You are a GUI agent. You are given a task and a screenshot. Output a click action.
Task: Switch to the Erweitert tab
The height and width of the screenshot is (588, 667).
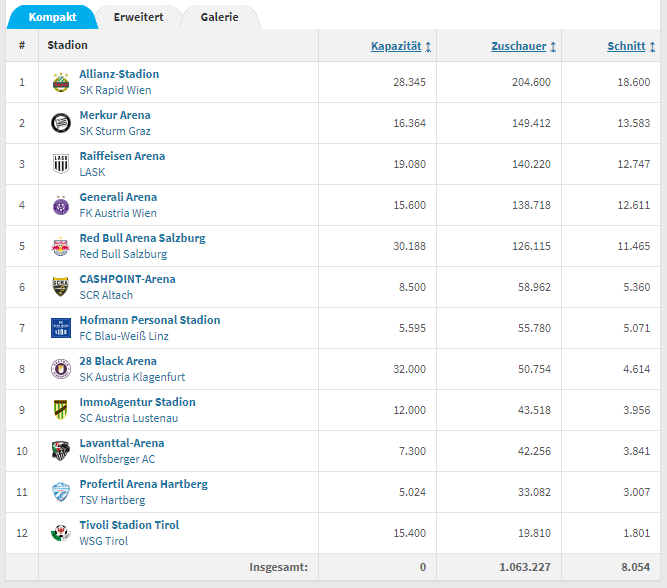tap(139, 17)
